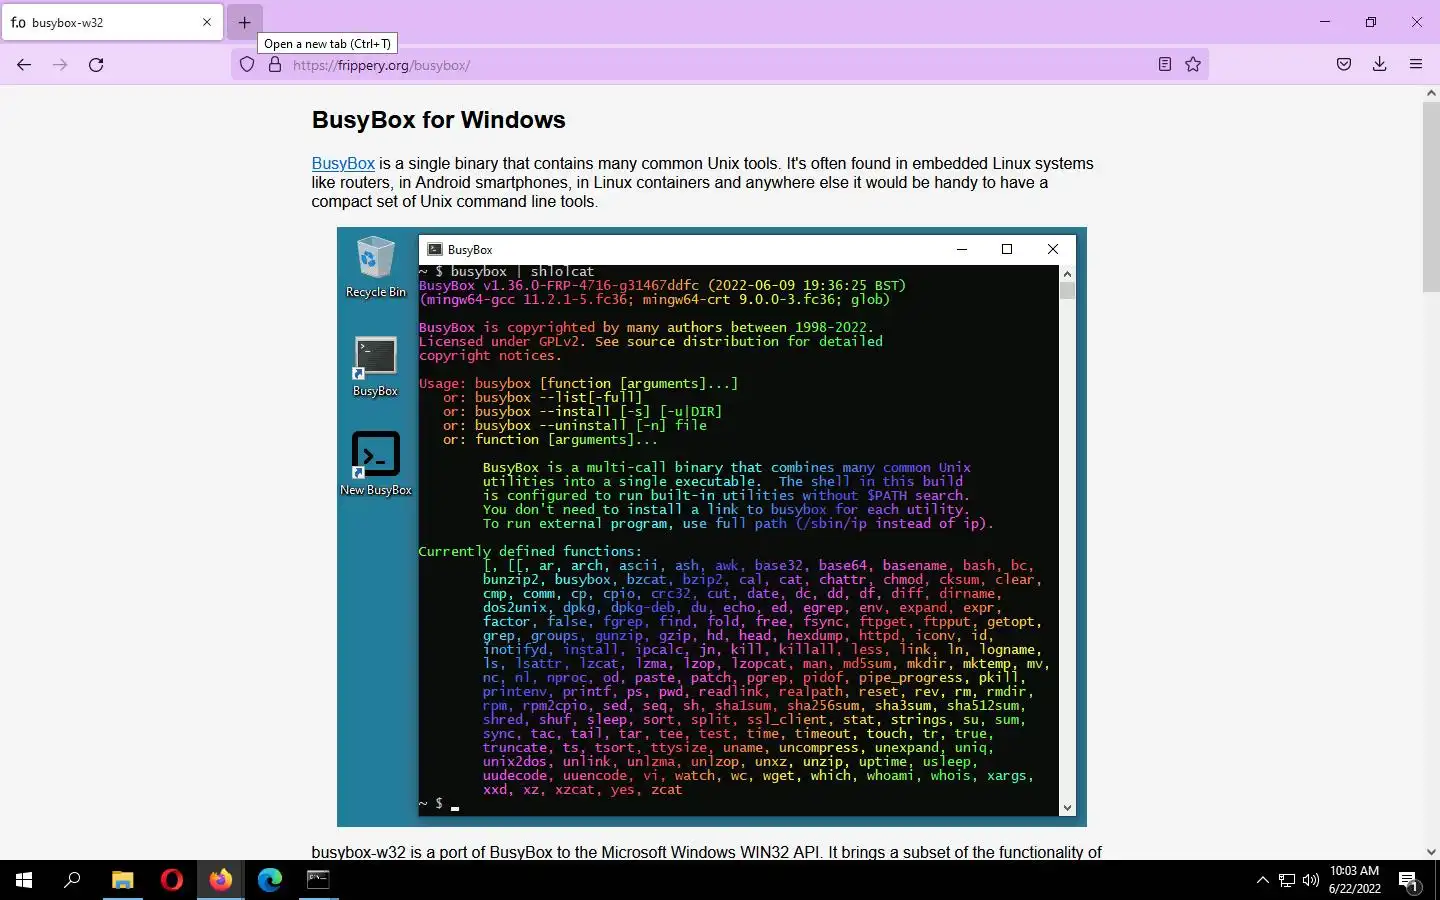The height and width of the screenshot is (900, 1440).
Task: Open Windows taskbar search
Action: pyautogui.click(x=72, y=880)
